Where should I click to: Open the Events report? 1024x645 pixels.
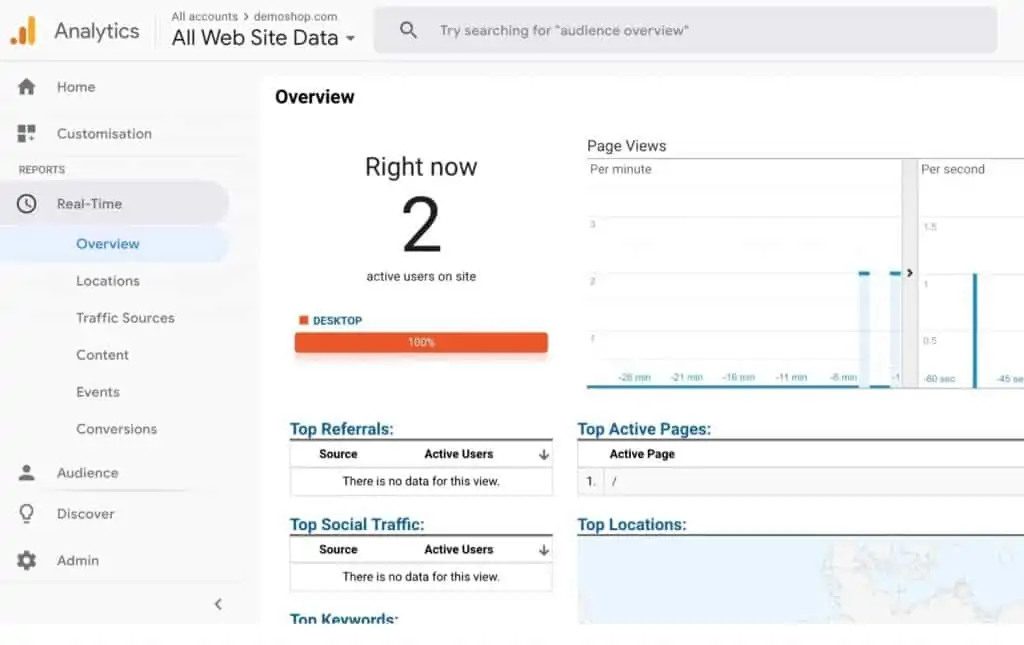(97, 392)
